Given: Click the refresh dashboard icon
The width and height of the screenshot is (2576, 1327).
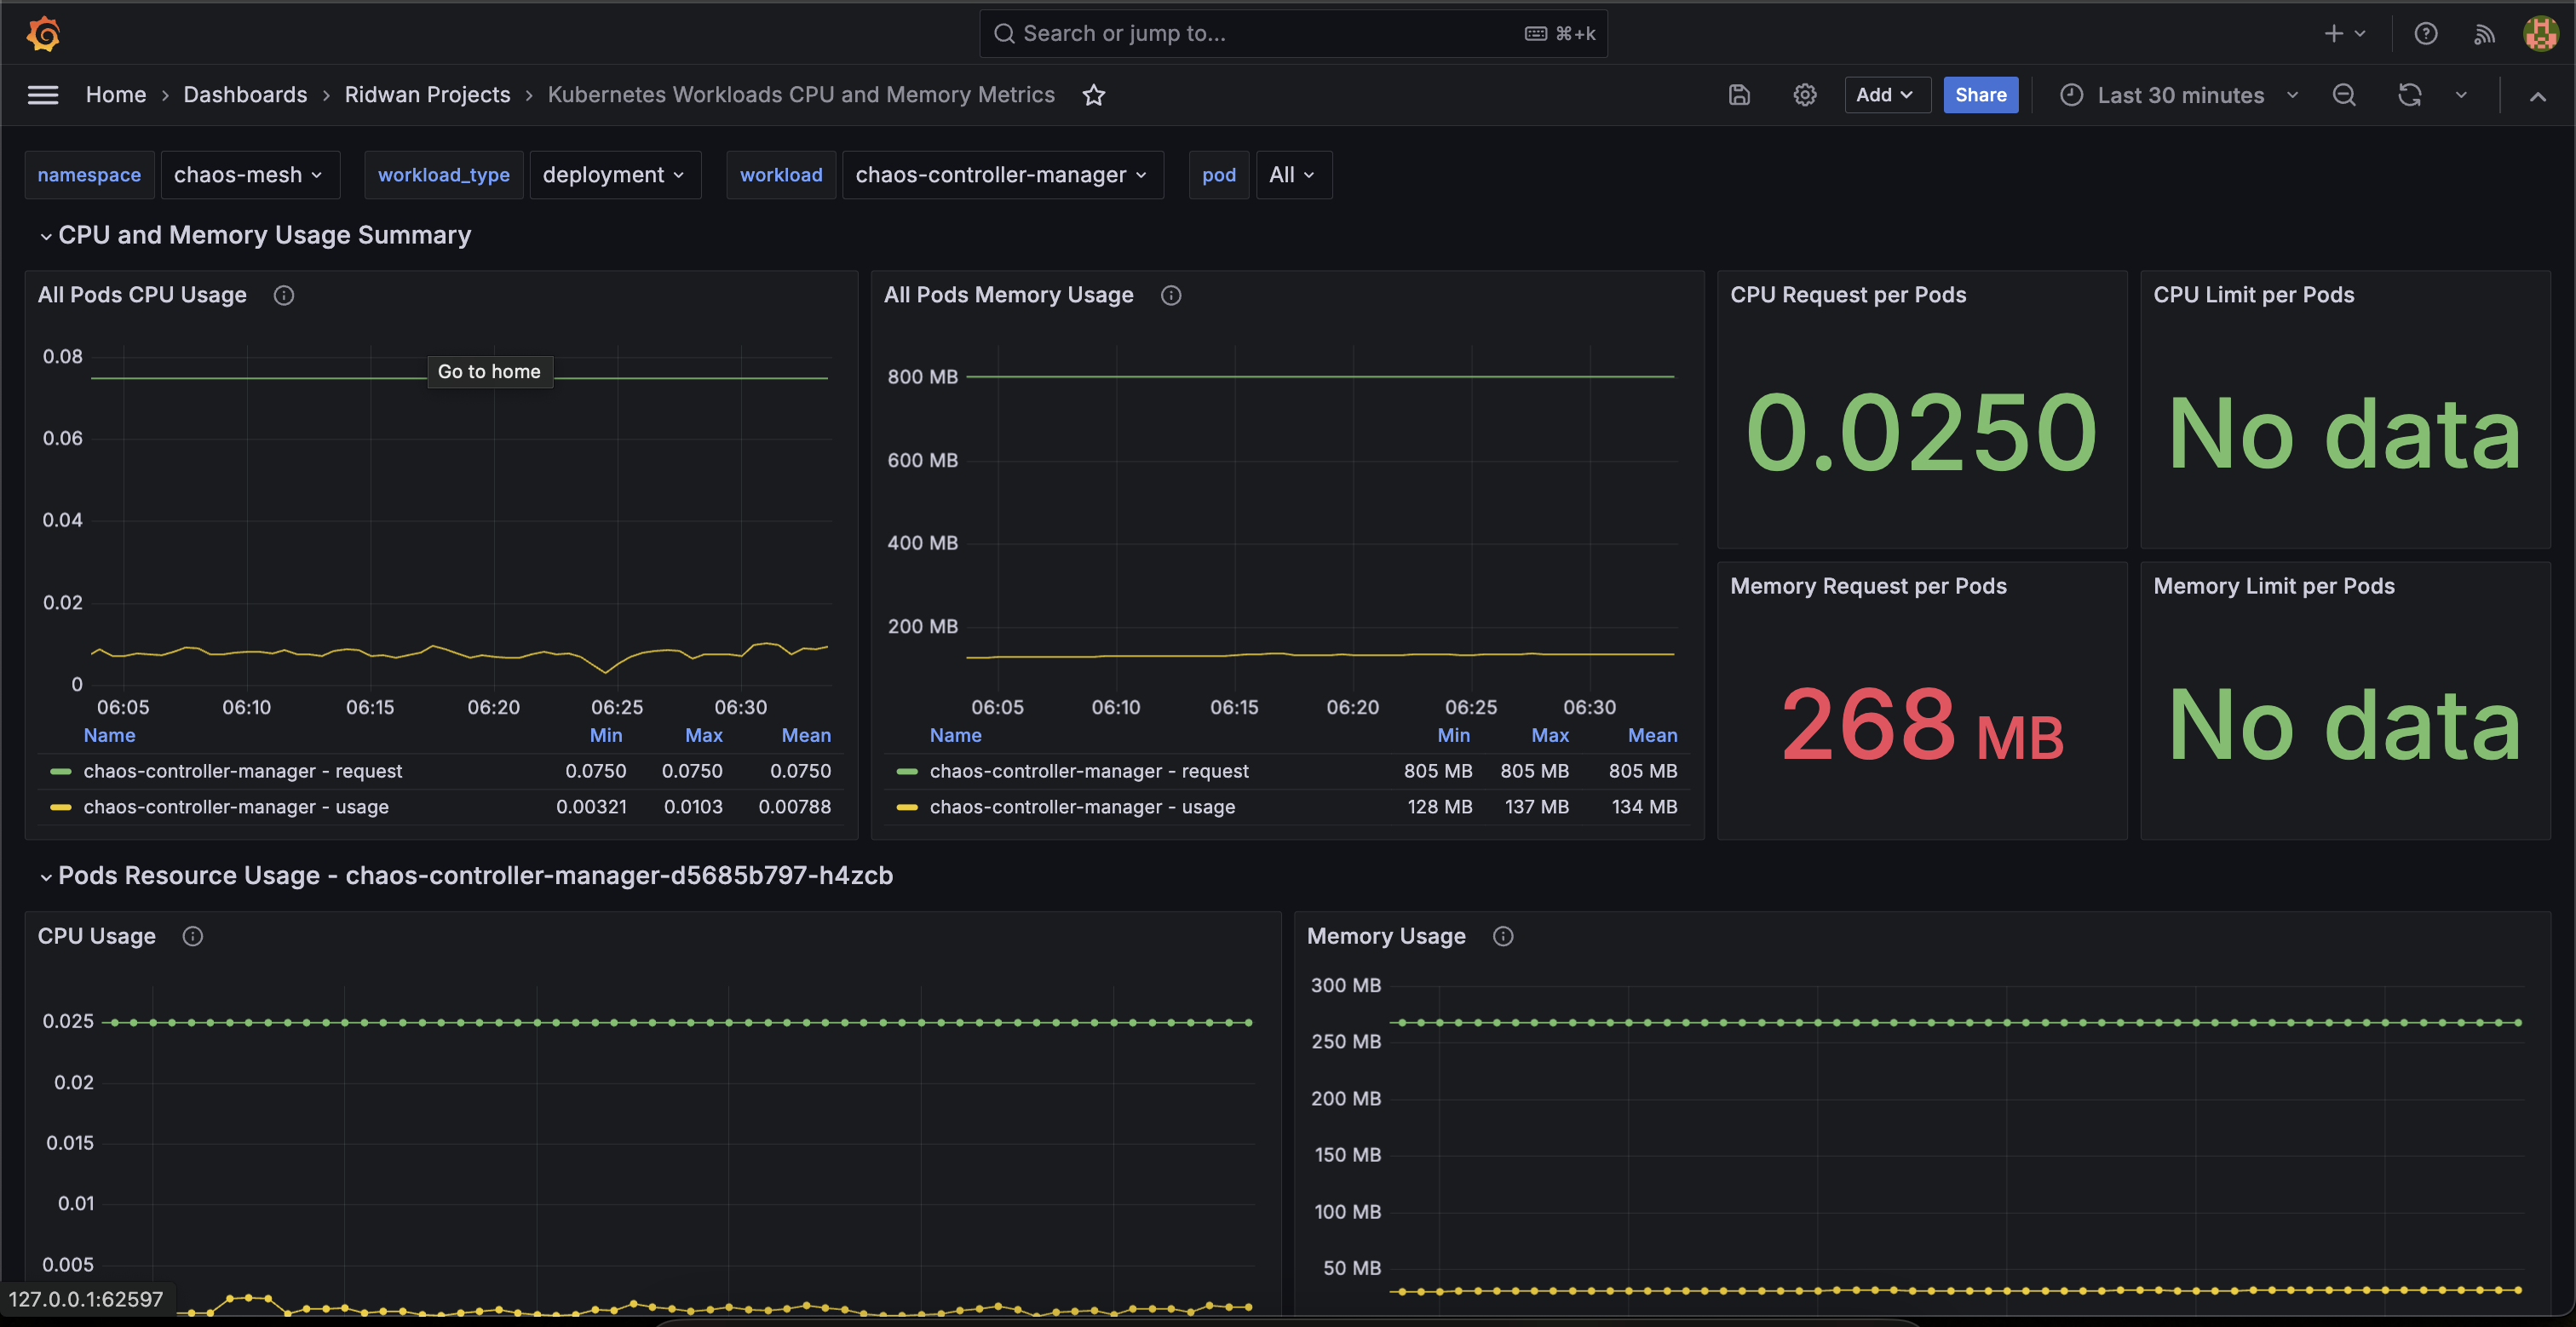Looking at the screenshot, I should point(2410,95).
